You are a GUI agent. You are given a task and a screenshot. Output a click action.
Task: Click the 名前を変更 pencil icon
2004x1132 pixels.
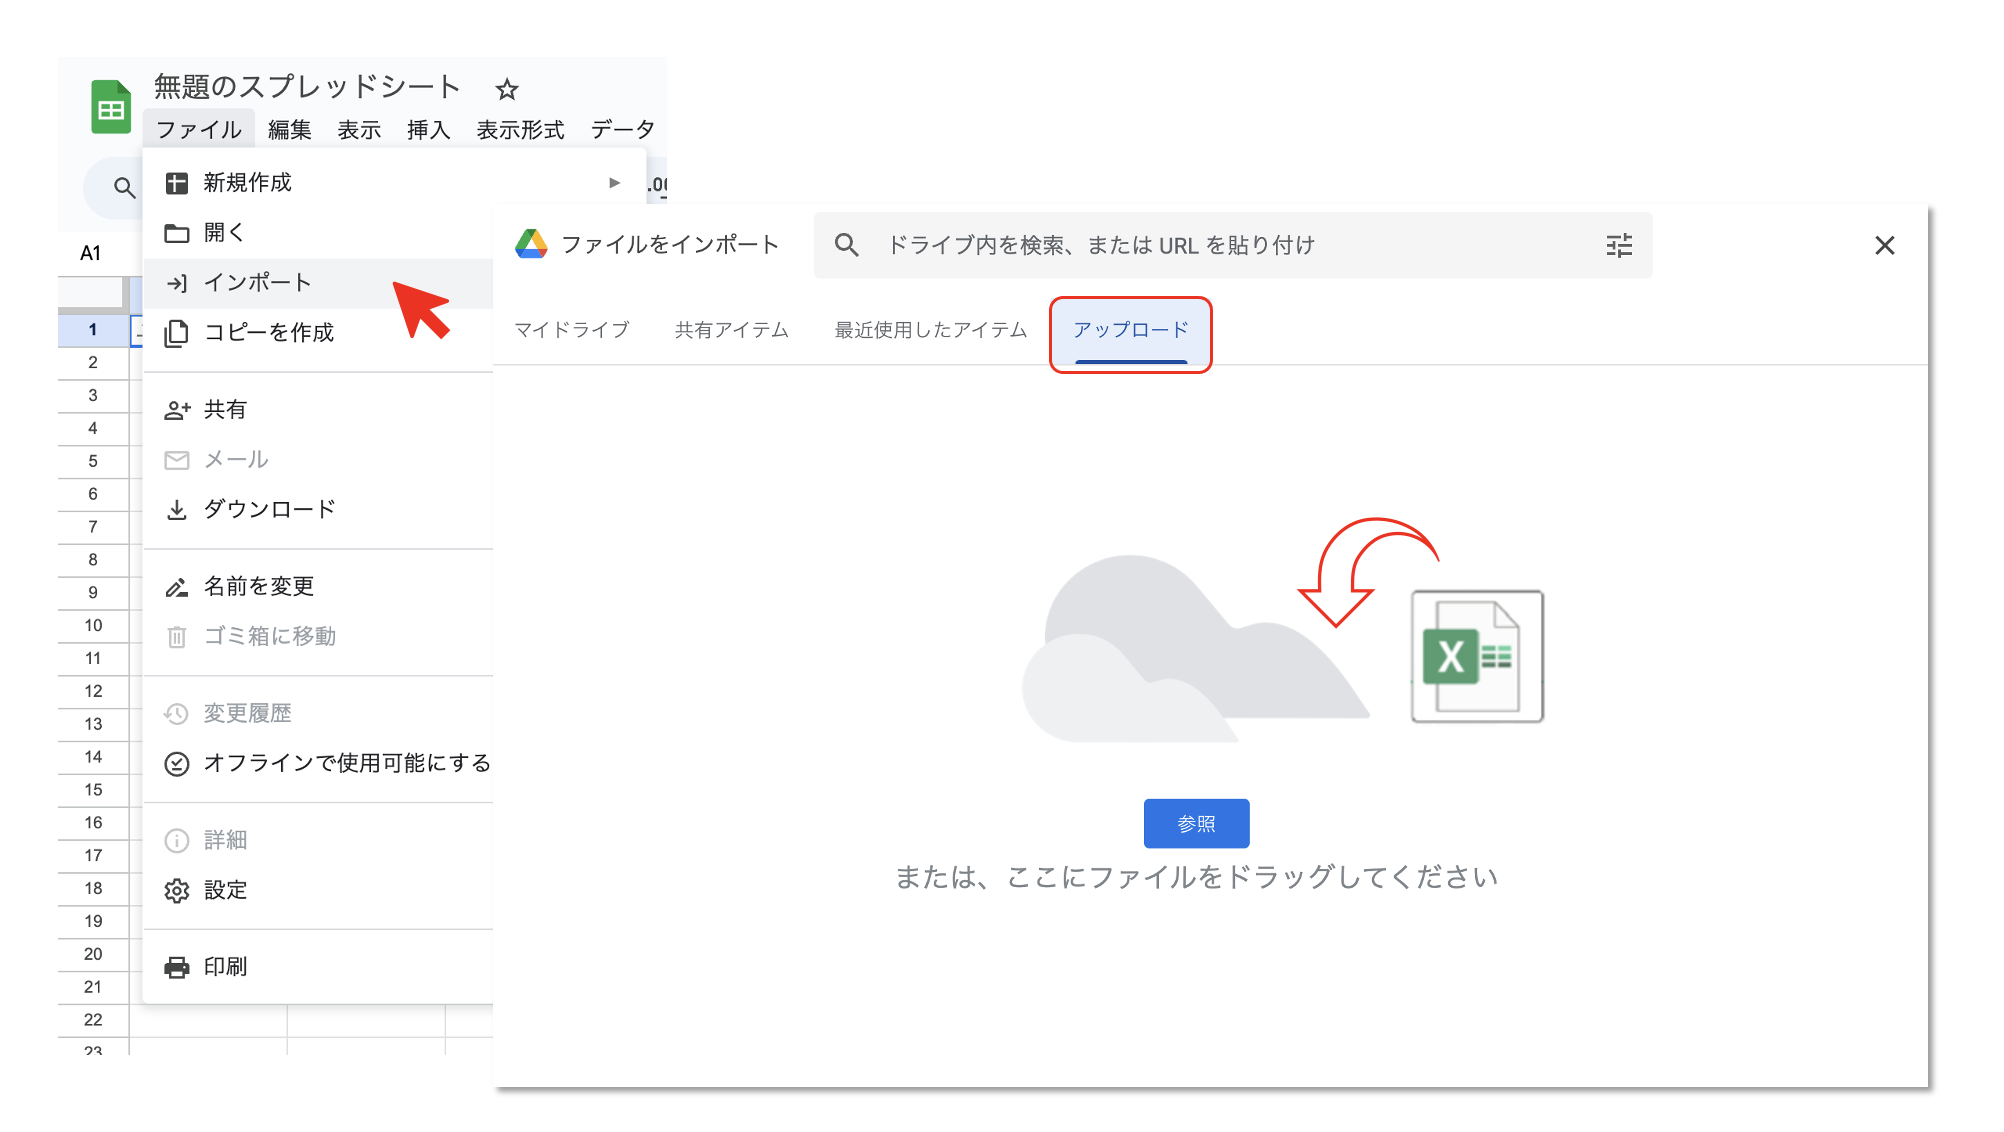177,587
